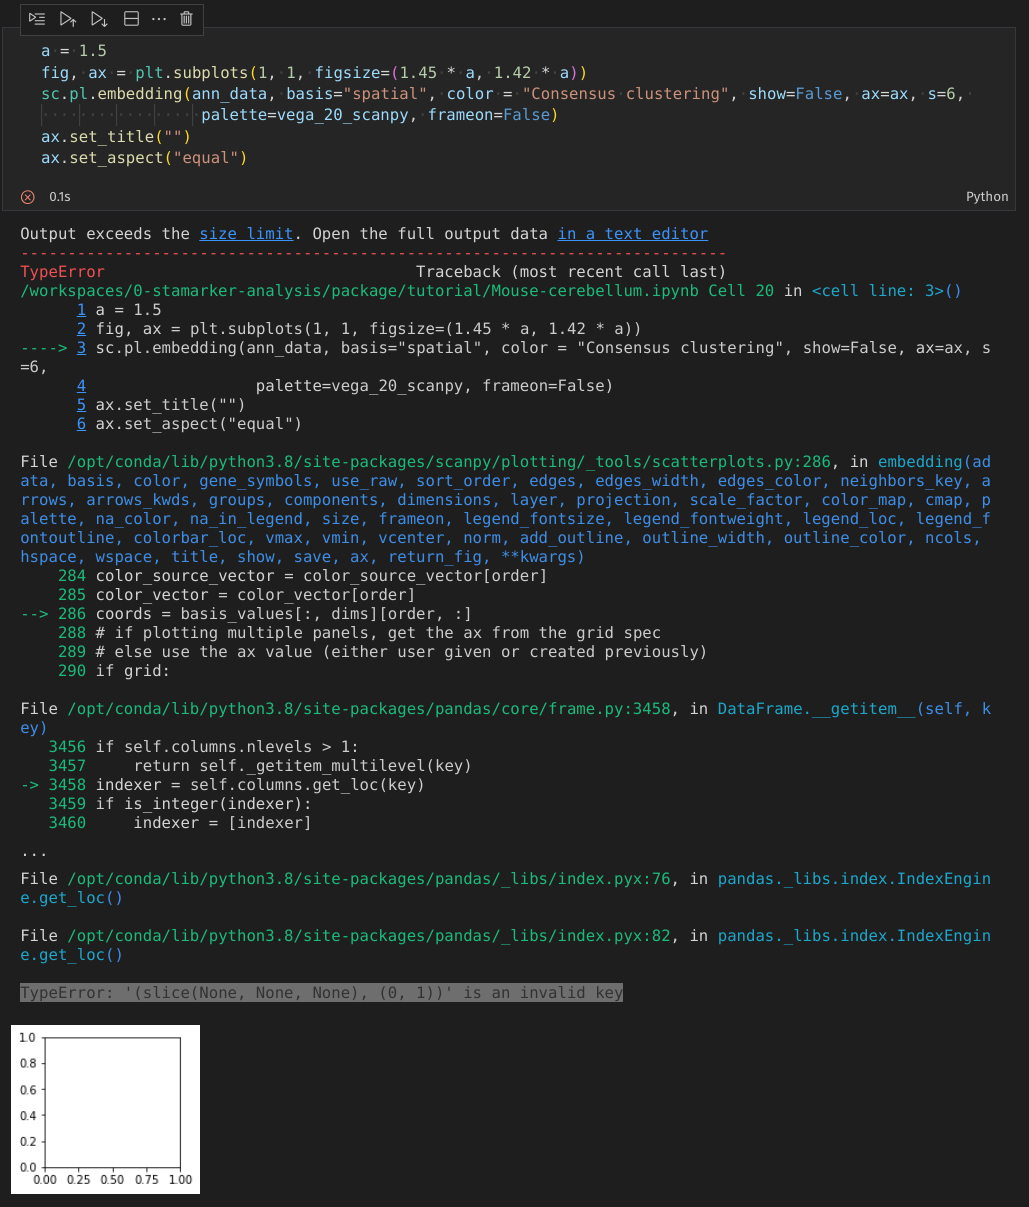Viewport: 1029px width, 1207px height.
Task: Open the More Actions cell menu
Action: pos(159,18)
